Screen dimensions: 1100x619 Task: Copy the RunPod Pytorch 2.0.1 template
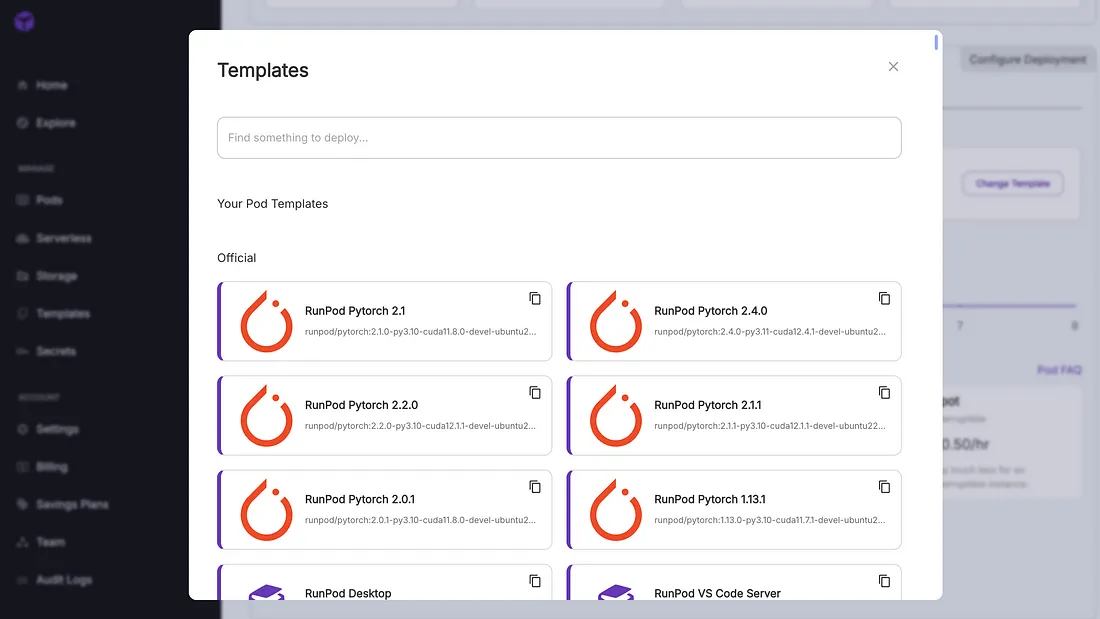coord(535,486)
